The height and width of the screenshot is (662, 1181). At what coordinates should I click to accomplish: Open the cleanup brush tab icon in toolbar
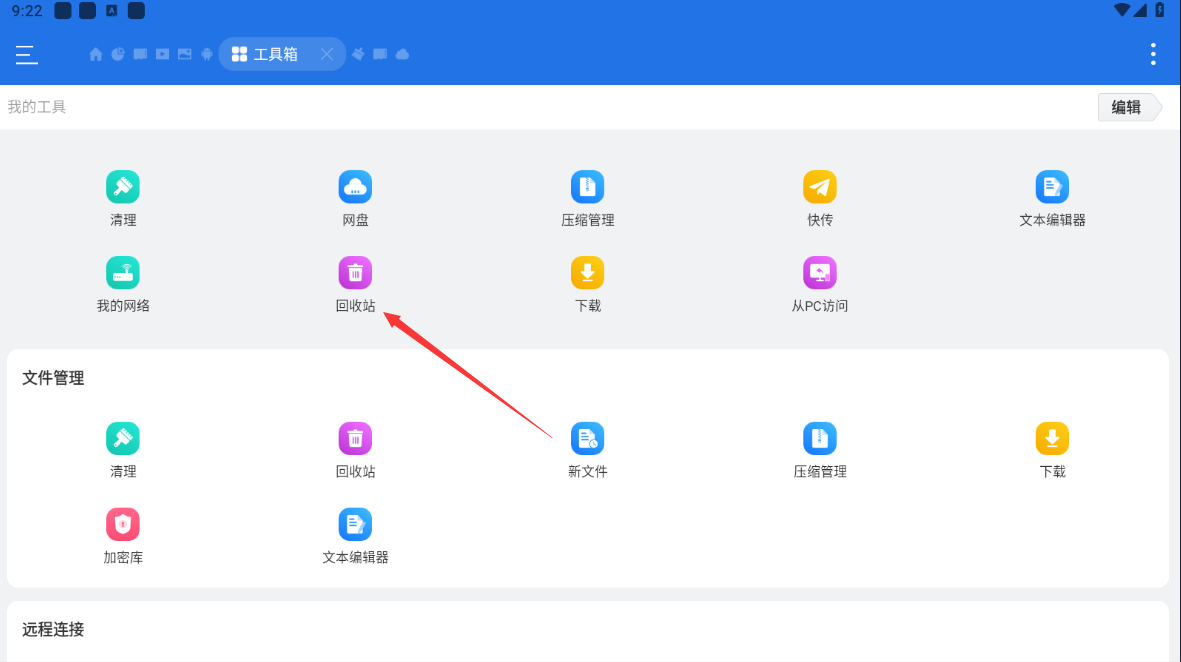click(x=358, y=54)
